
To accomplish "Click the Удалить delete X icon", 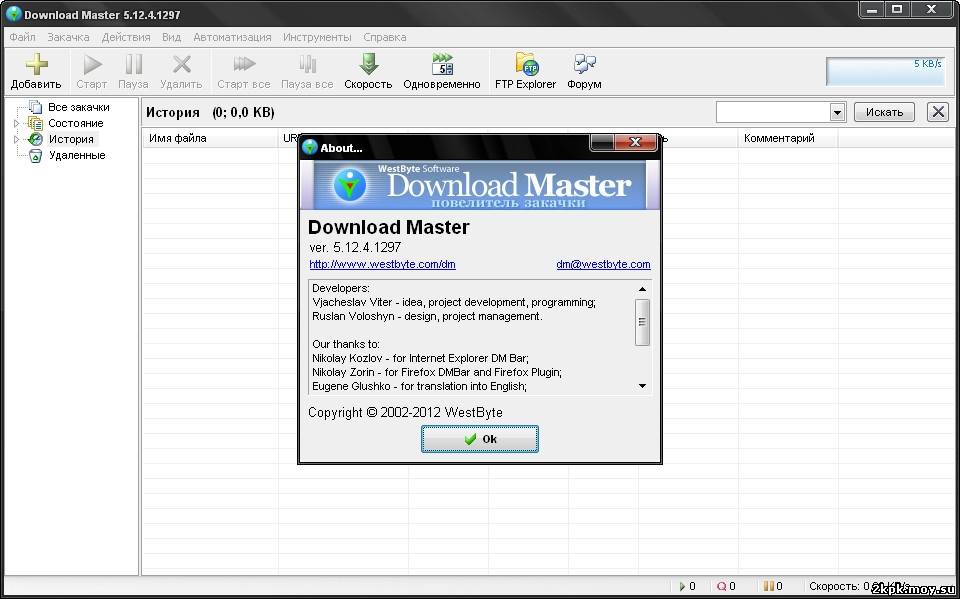I will (181, 64).
